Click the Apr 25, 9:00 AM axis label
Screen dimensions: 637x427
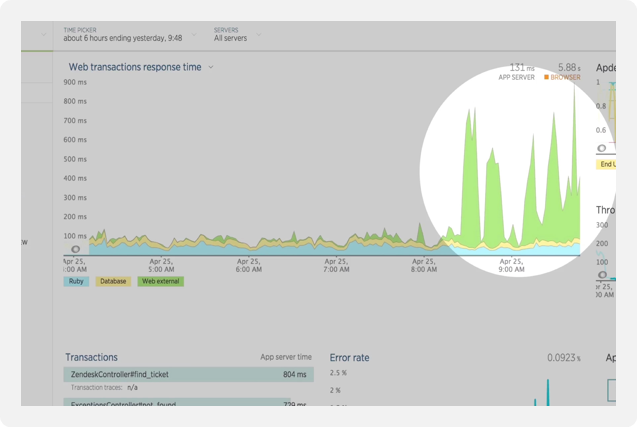(x=511, y=265)
